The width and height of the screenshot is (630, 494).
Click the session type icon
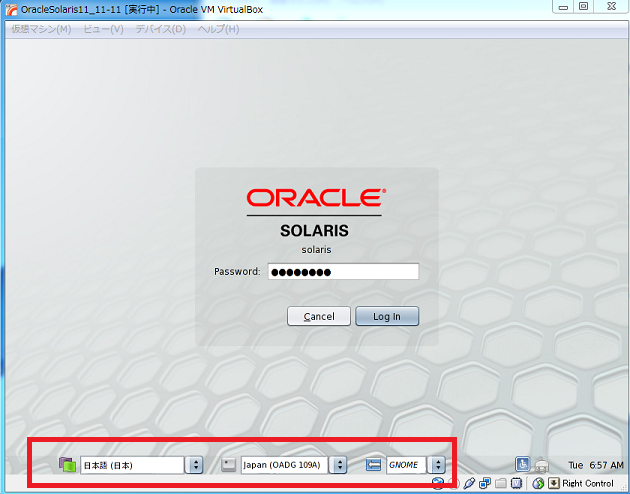(374, 464)
